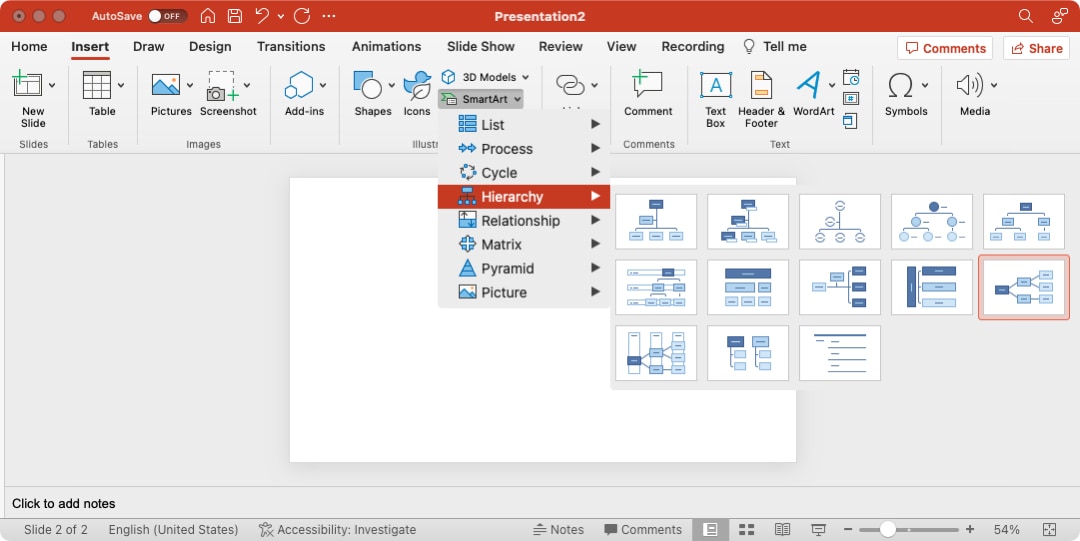Click to add notes field

pyautogui.click(x=63, y=503)
